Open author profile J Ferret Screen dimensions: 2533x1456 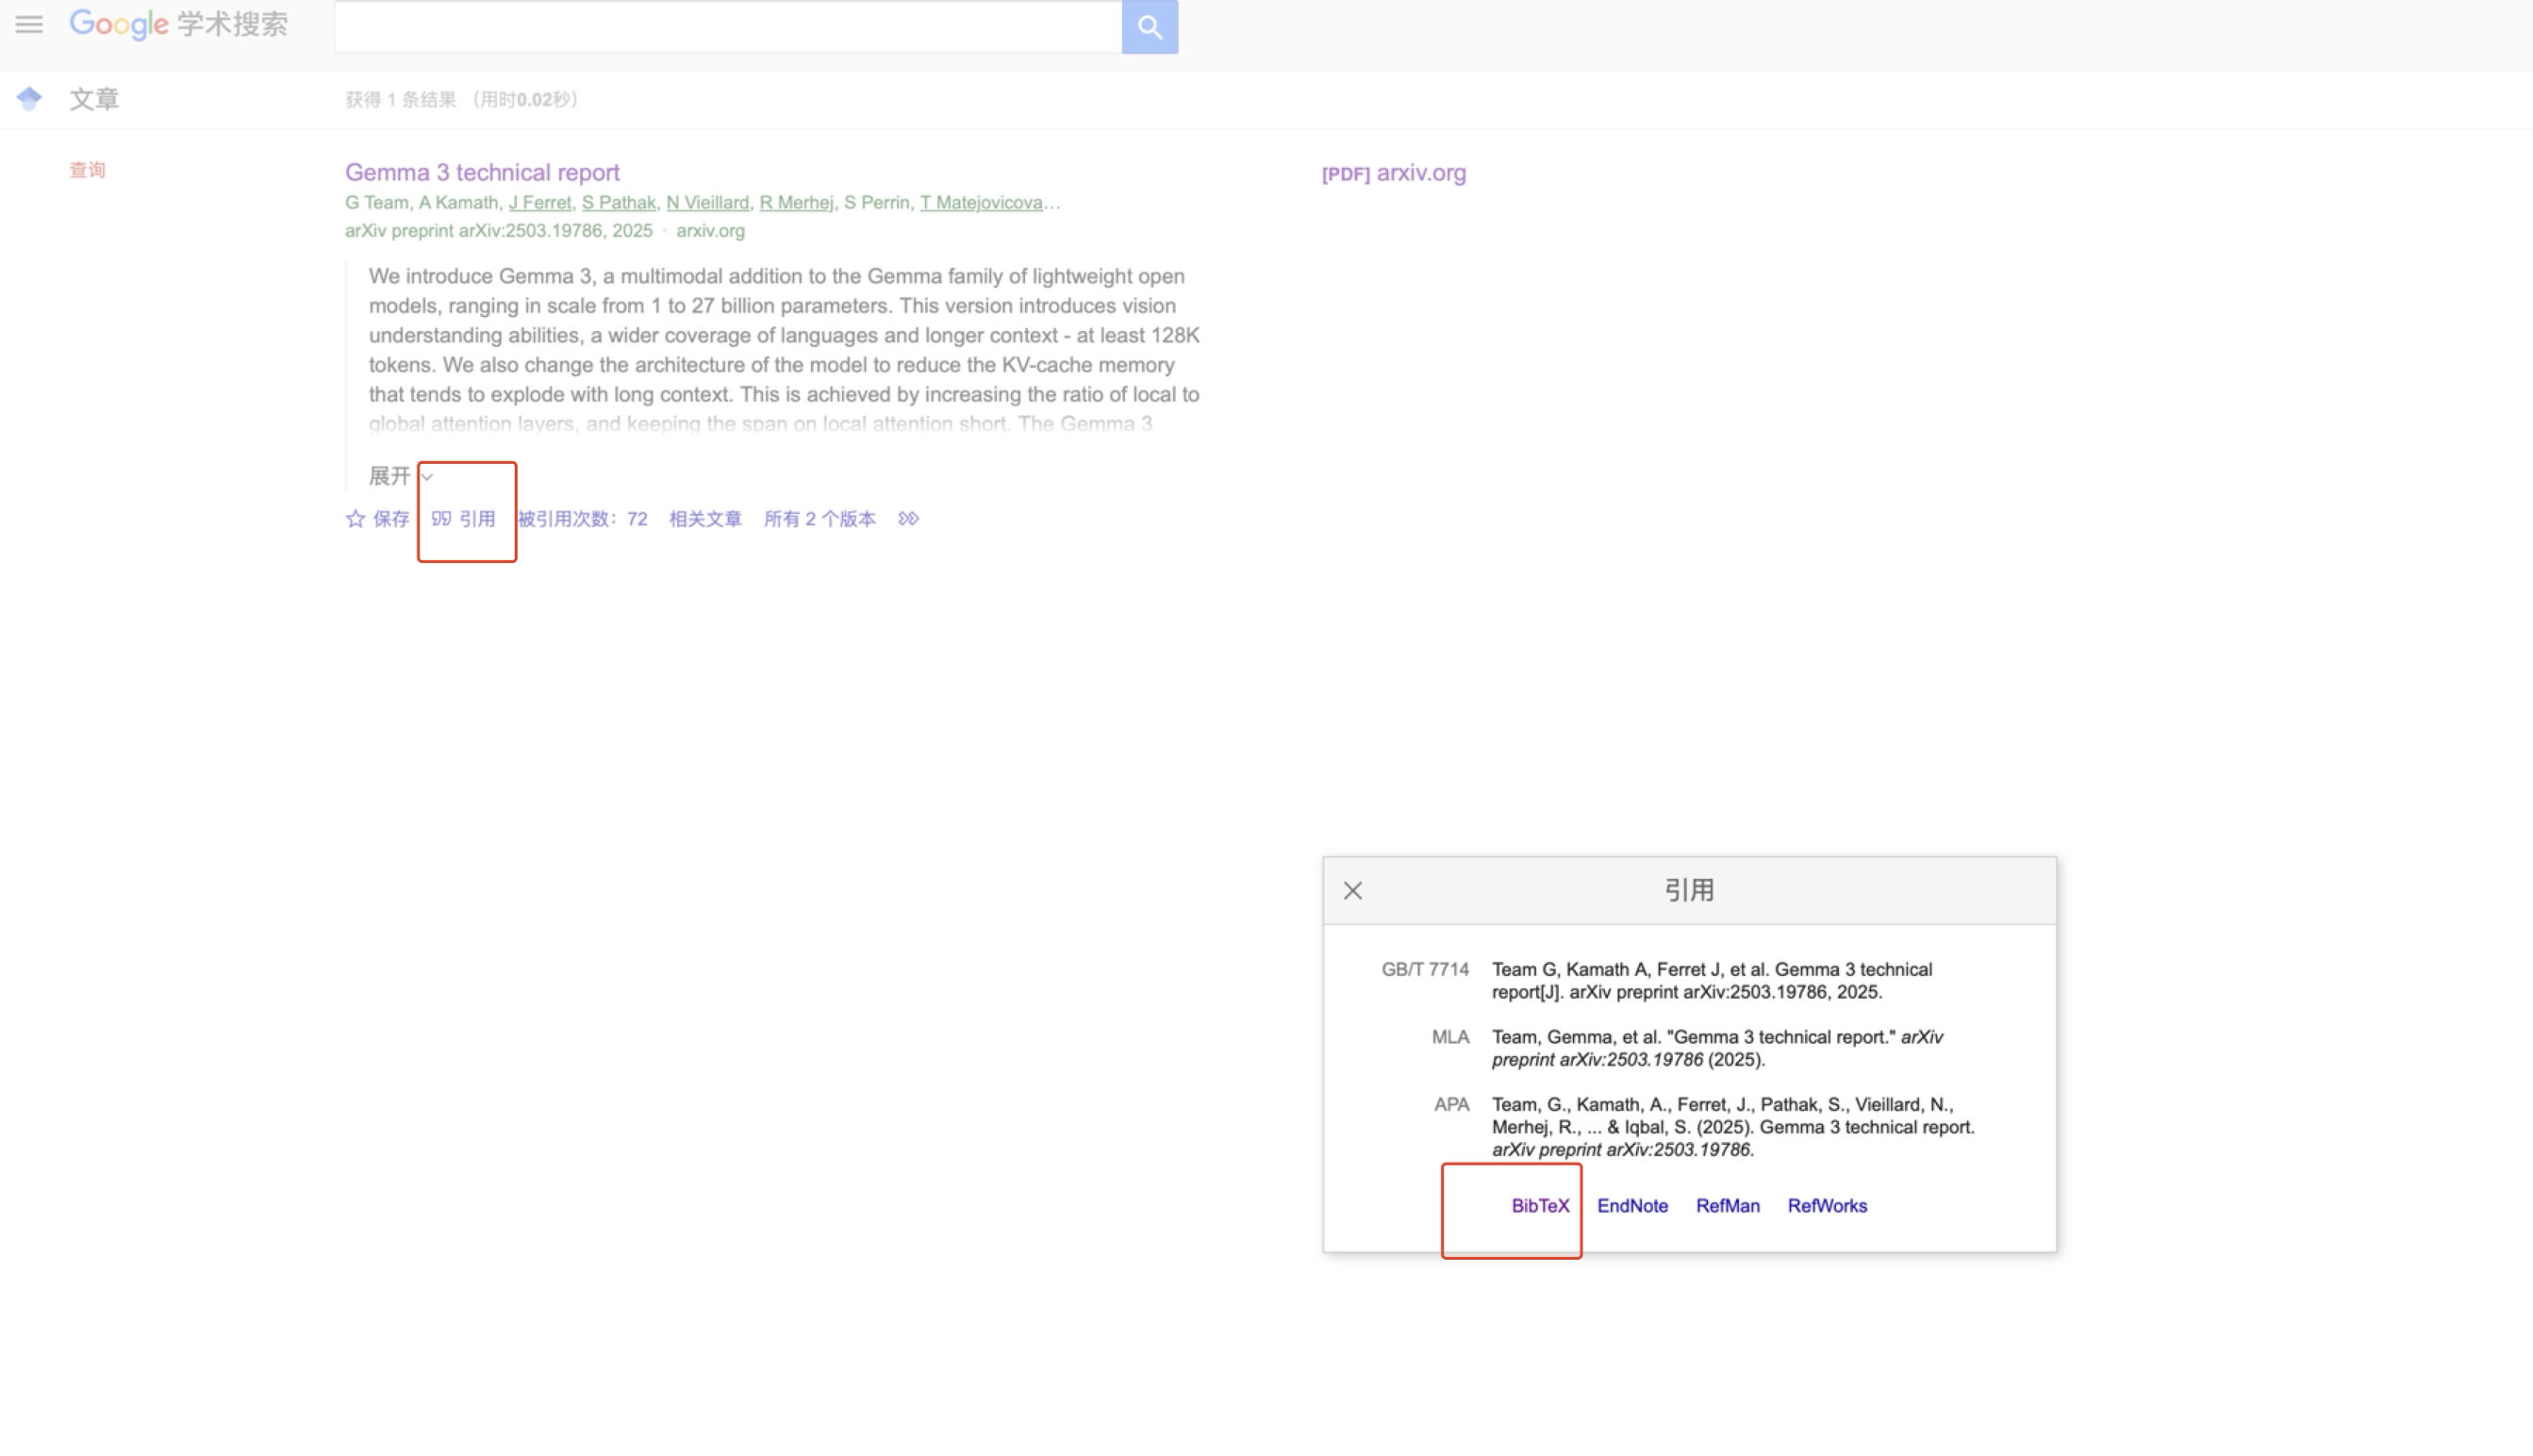[540, 202]
